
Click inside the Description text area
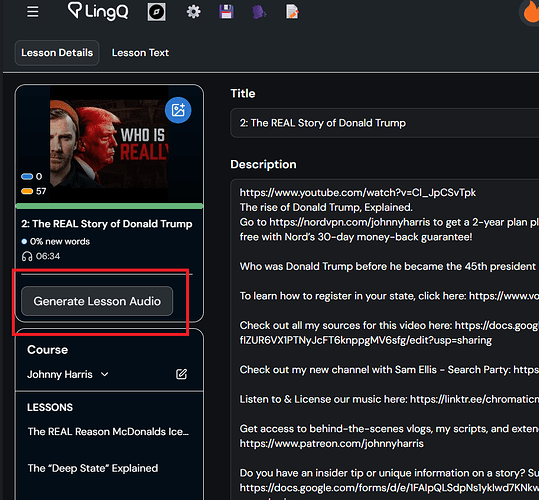click(x=384, y=340)
